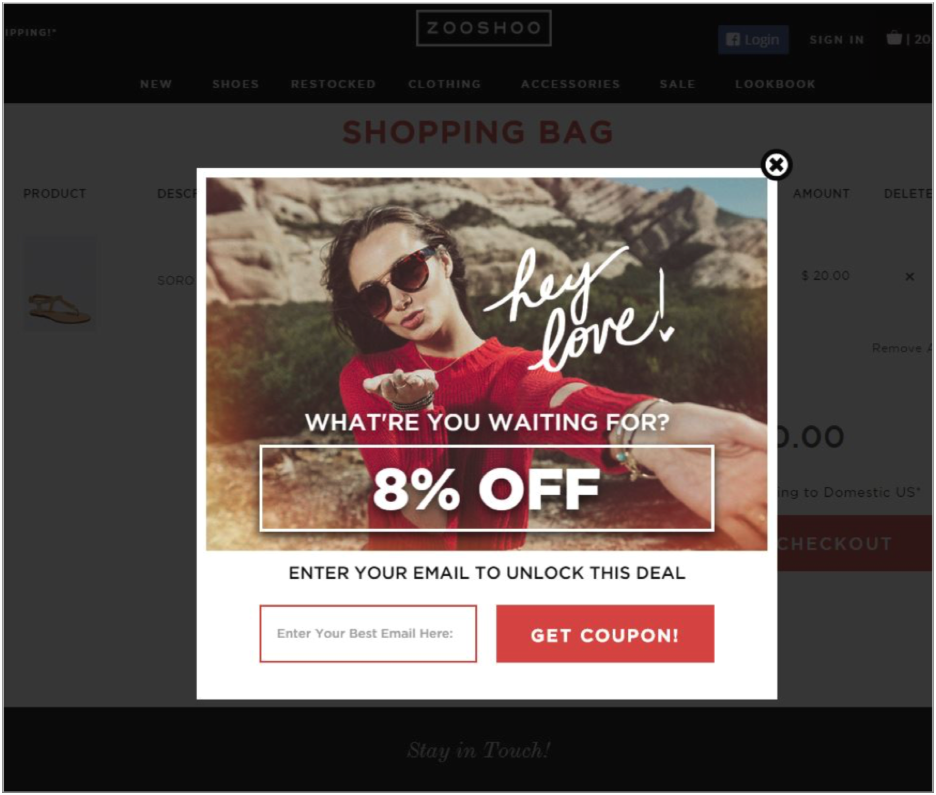Open the sandal product thumbnail
936x795 pixels.
click(60, 283)
